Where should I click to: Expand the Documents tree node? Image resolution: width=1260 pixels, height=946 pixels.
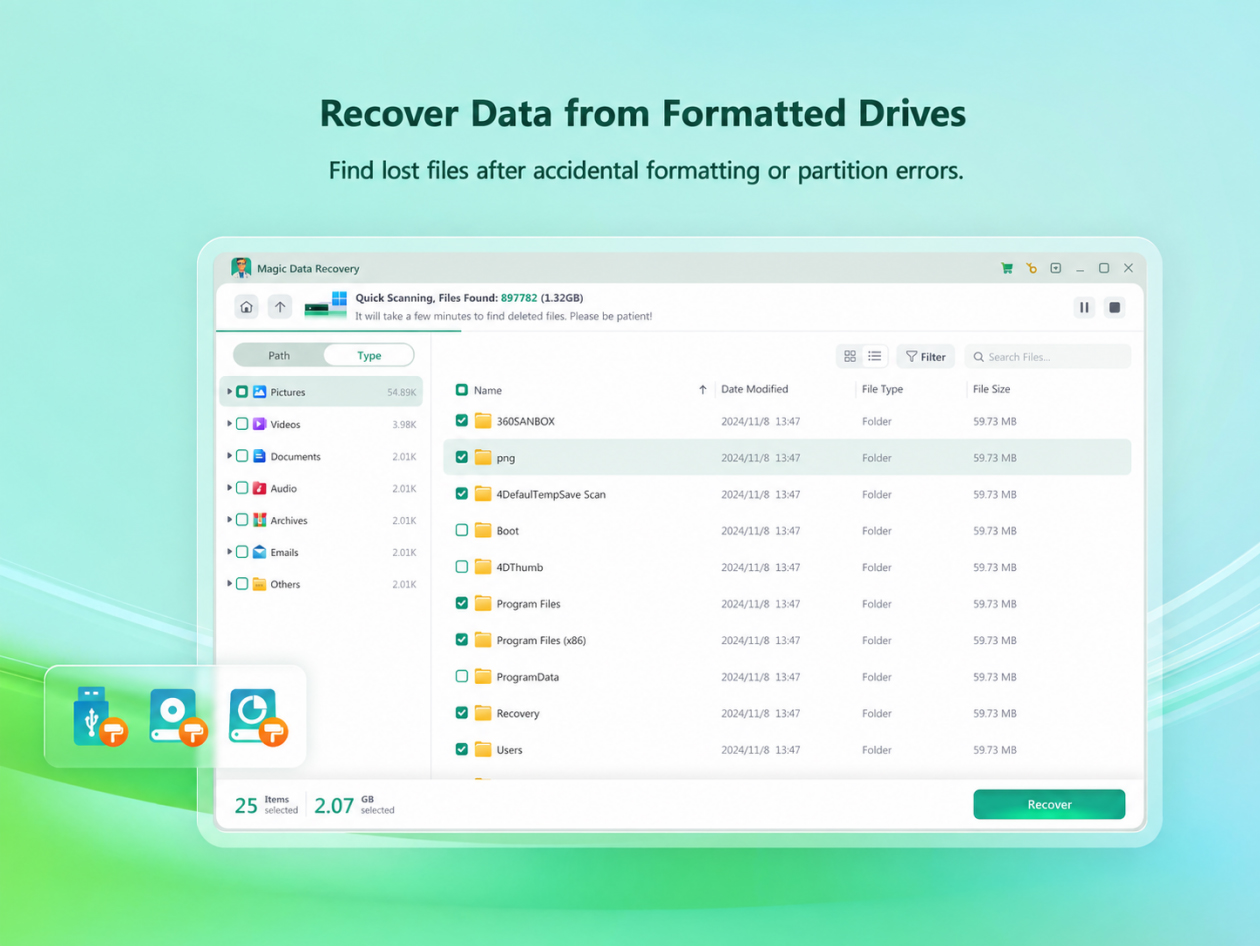pyautogui.click(x=229, y=456)
